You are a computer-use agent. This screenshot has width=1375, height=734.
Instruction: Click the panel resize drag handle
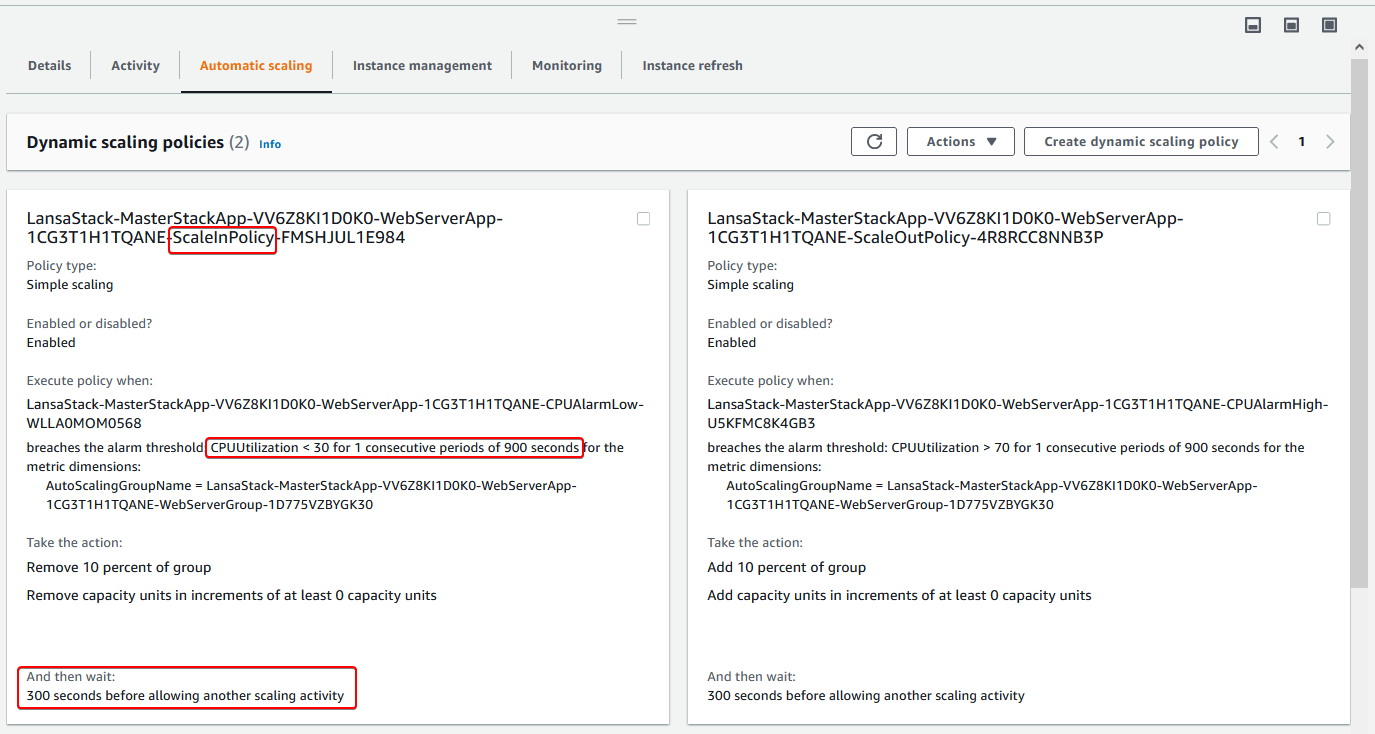[x=627, y=21]
